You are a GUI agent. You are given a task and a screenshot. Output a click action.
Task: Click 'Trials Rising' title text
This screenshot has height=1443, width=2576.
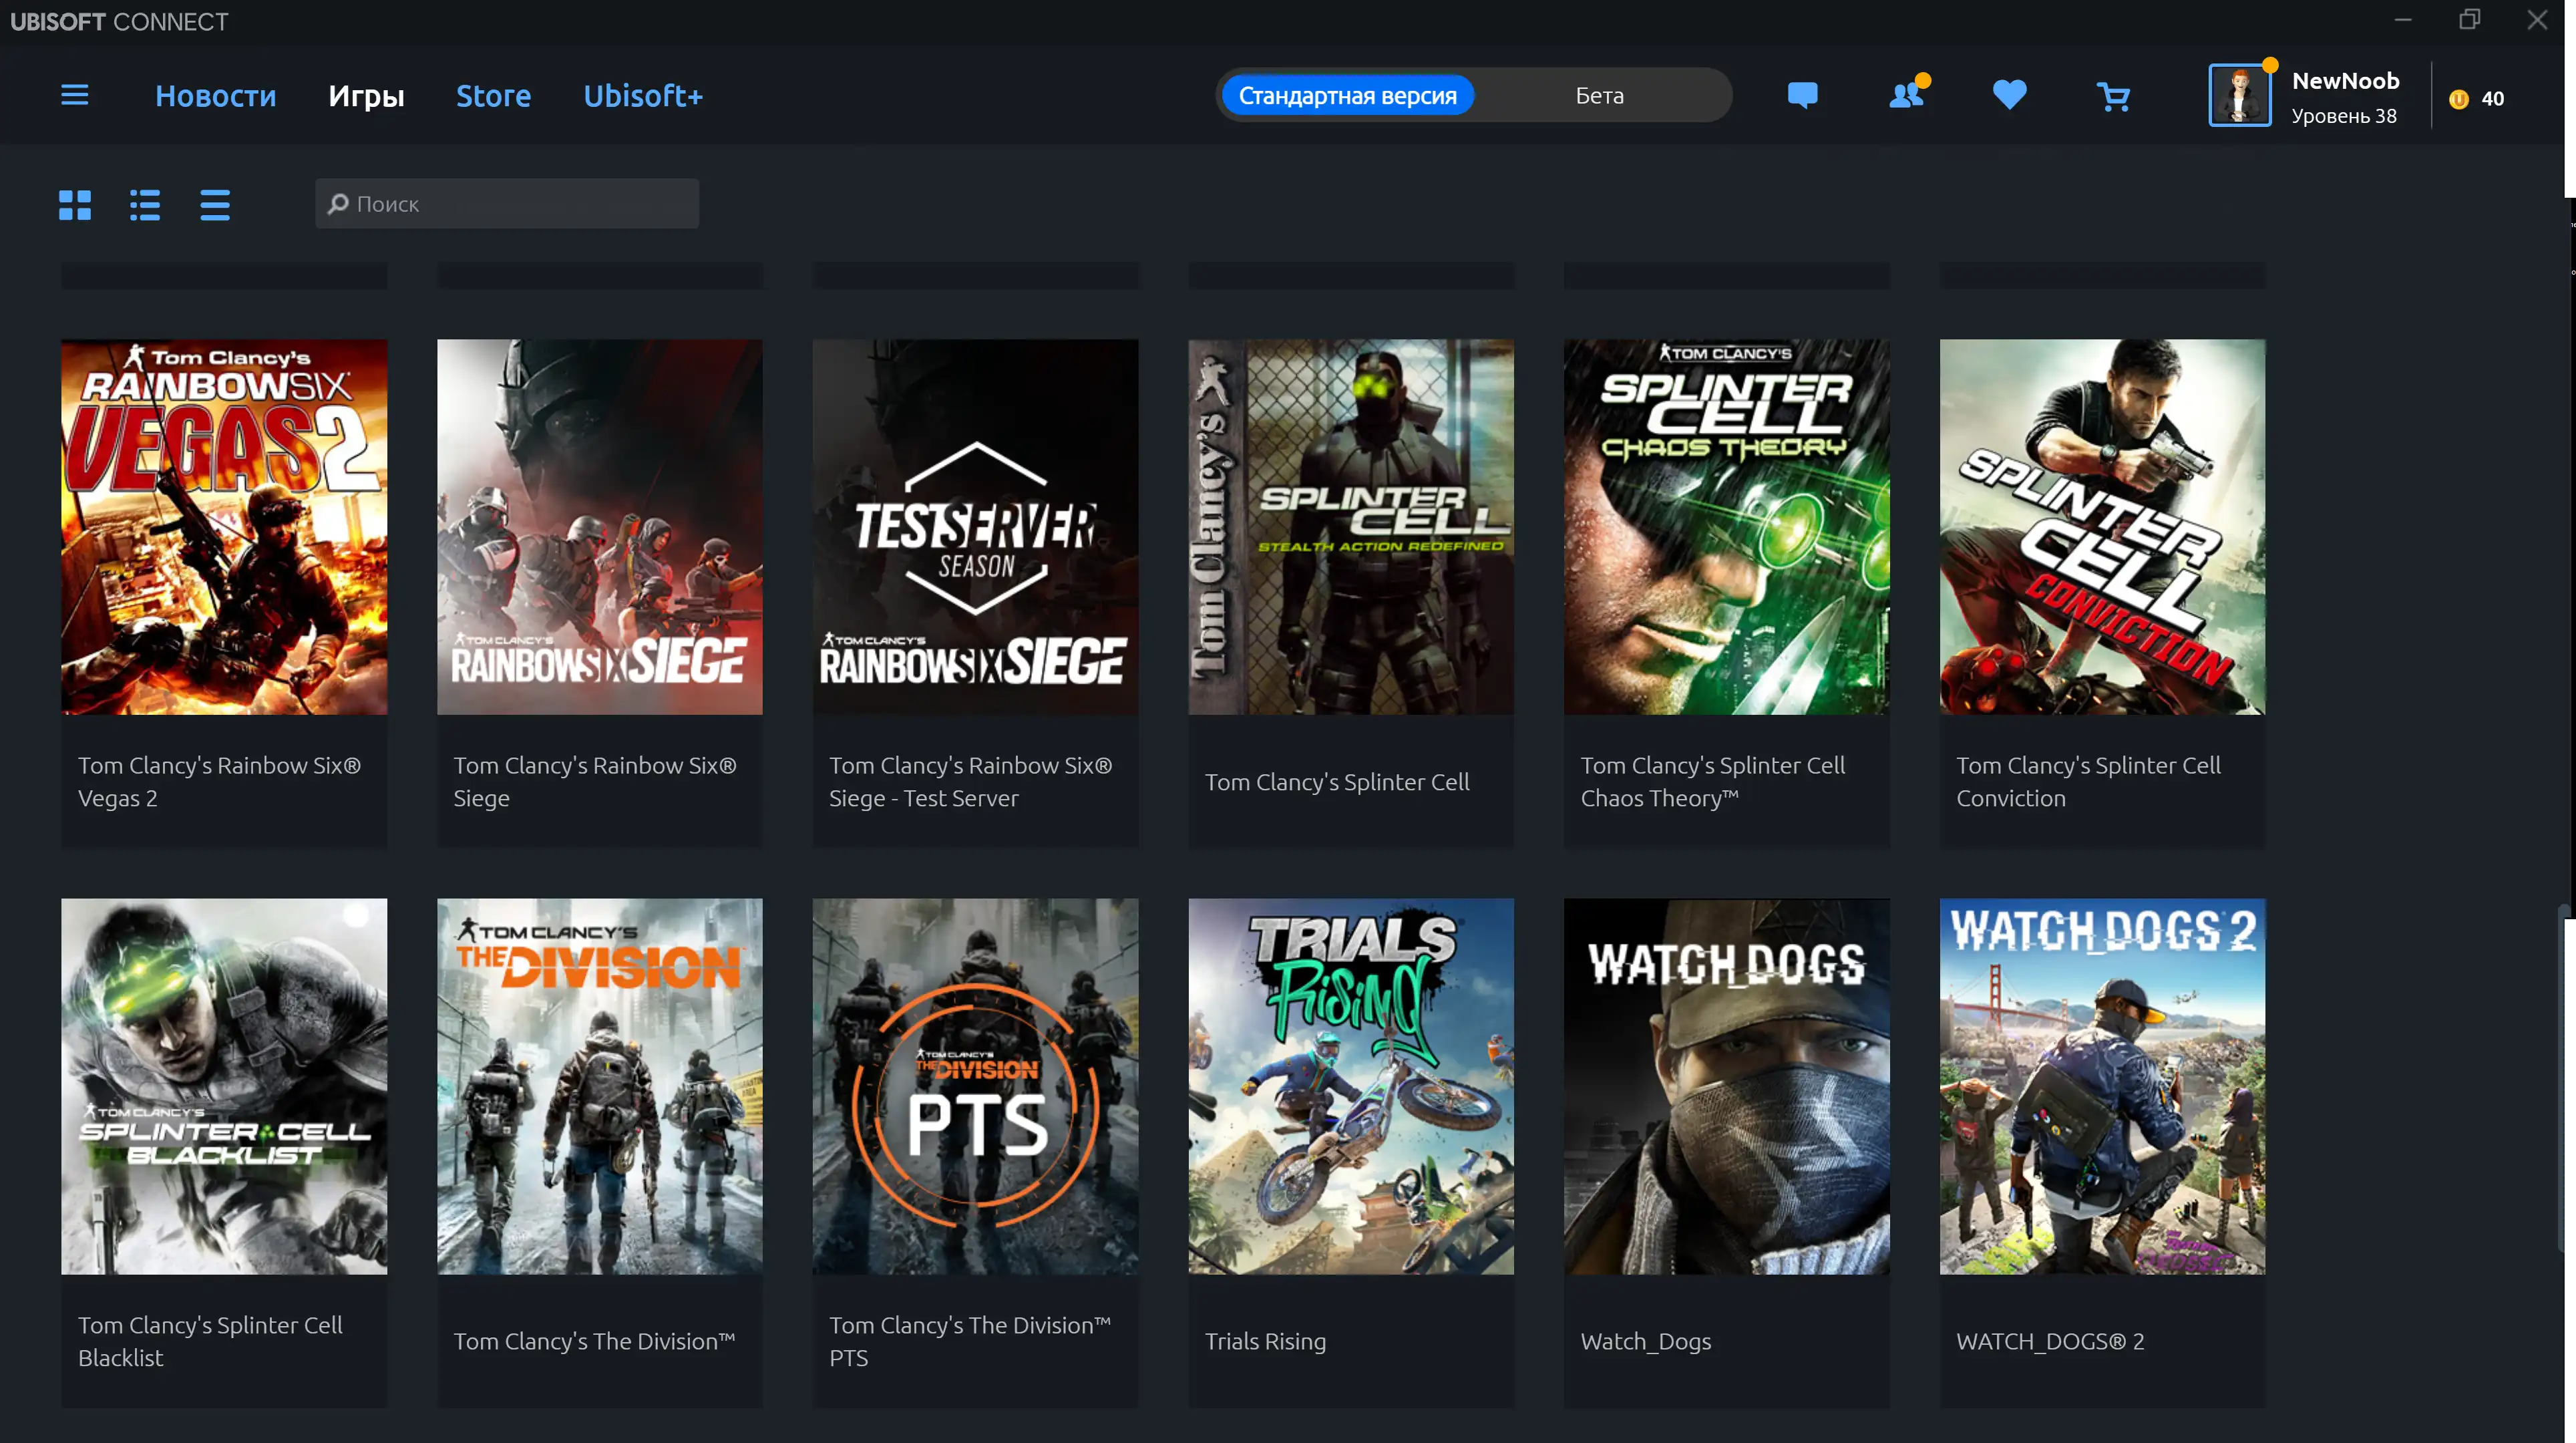pyautogui.click(x=1265, y=1341)
